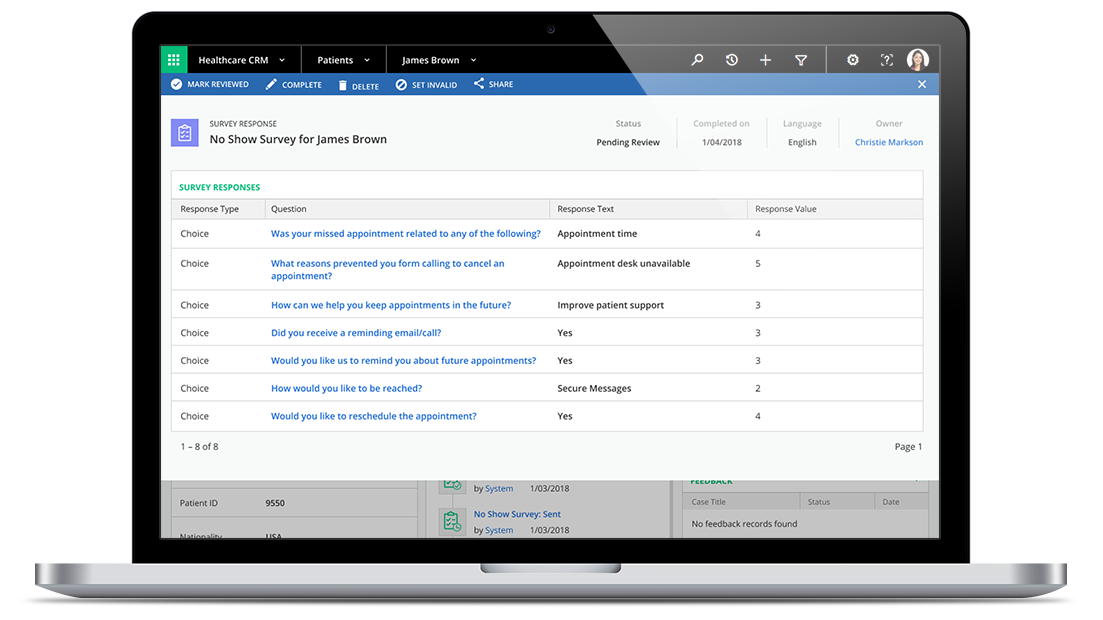Image resolution: width=1103 pixels, height=620 pixels.
Task: Click the help icon in the top bar
Action: [x=886, y=60]
